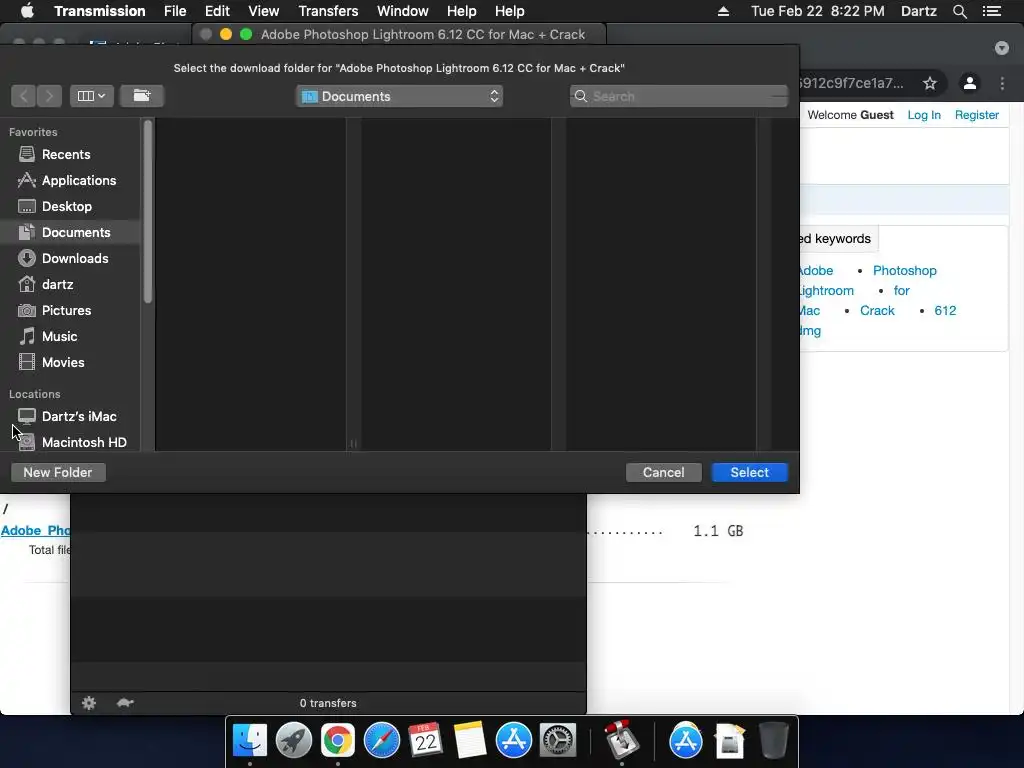
Task: Click the Crack keyword link
Action: tap(877, 310)
